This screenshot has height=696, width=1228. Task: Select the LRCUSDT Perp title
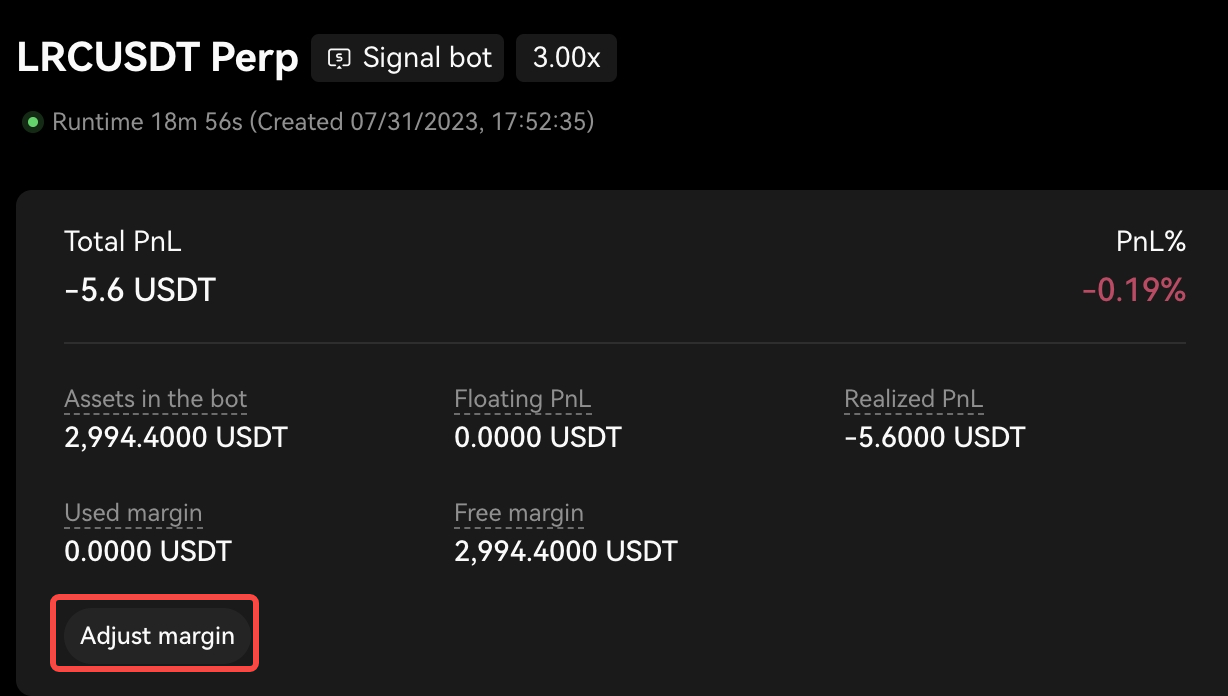click(x=158, y=58)
